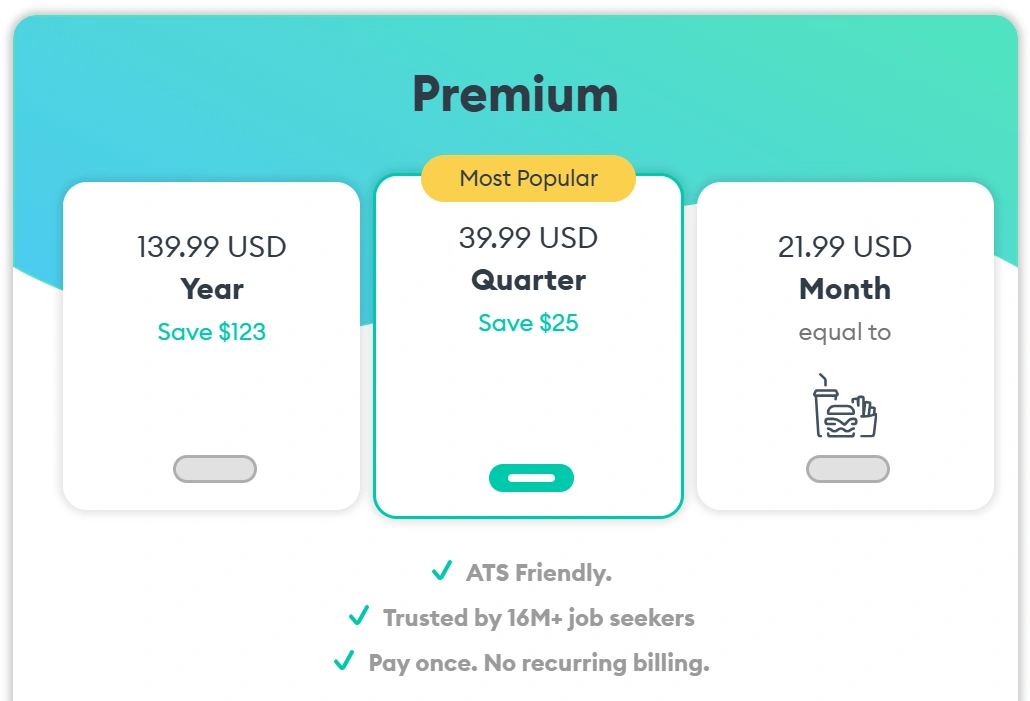Select the Year plan radio pill
1030x701 pixels.
coord(215,469)
